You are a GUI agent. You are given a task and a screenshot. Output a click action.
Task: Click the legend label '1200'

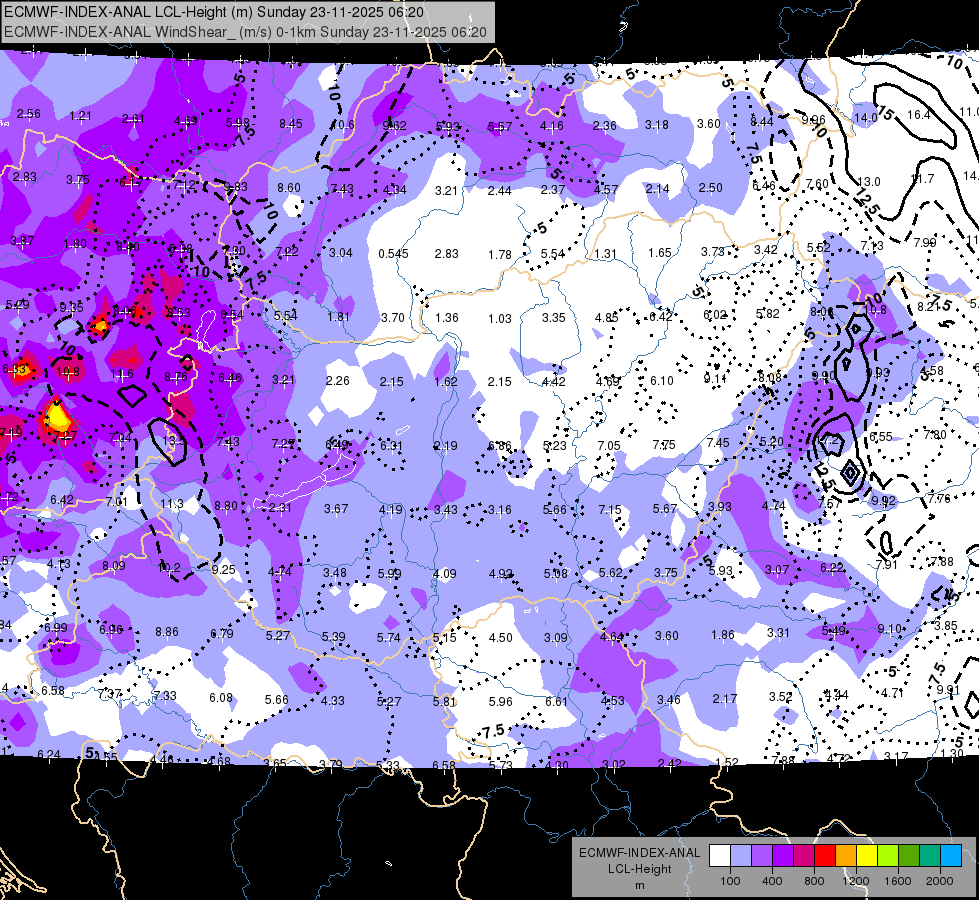coord(855,881)
